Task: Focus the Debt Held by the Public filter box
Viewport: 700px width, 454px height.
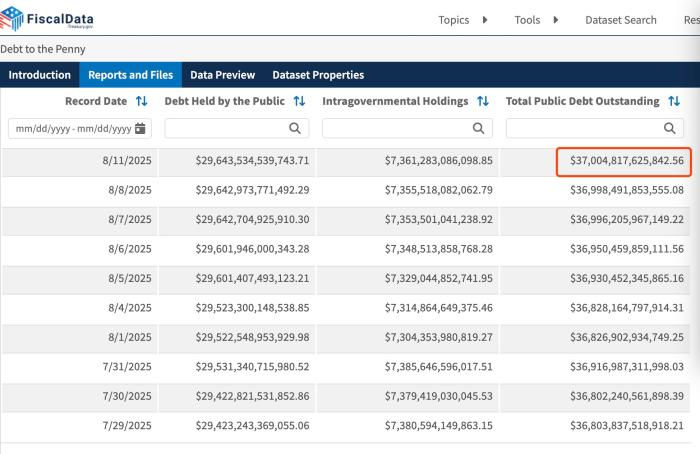Action: pyautogui.click(x=227, y=128)
